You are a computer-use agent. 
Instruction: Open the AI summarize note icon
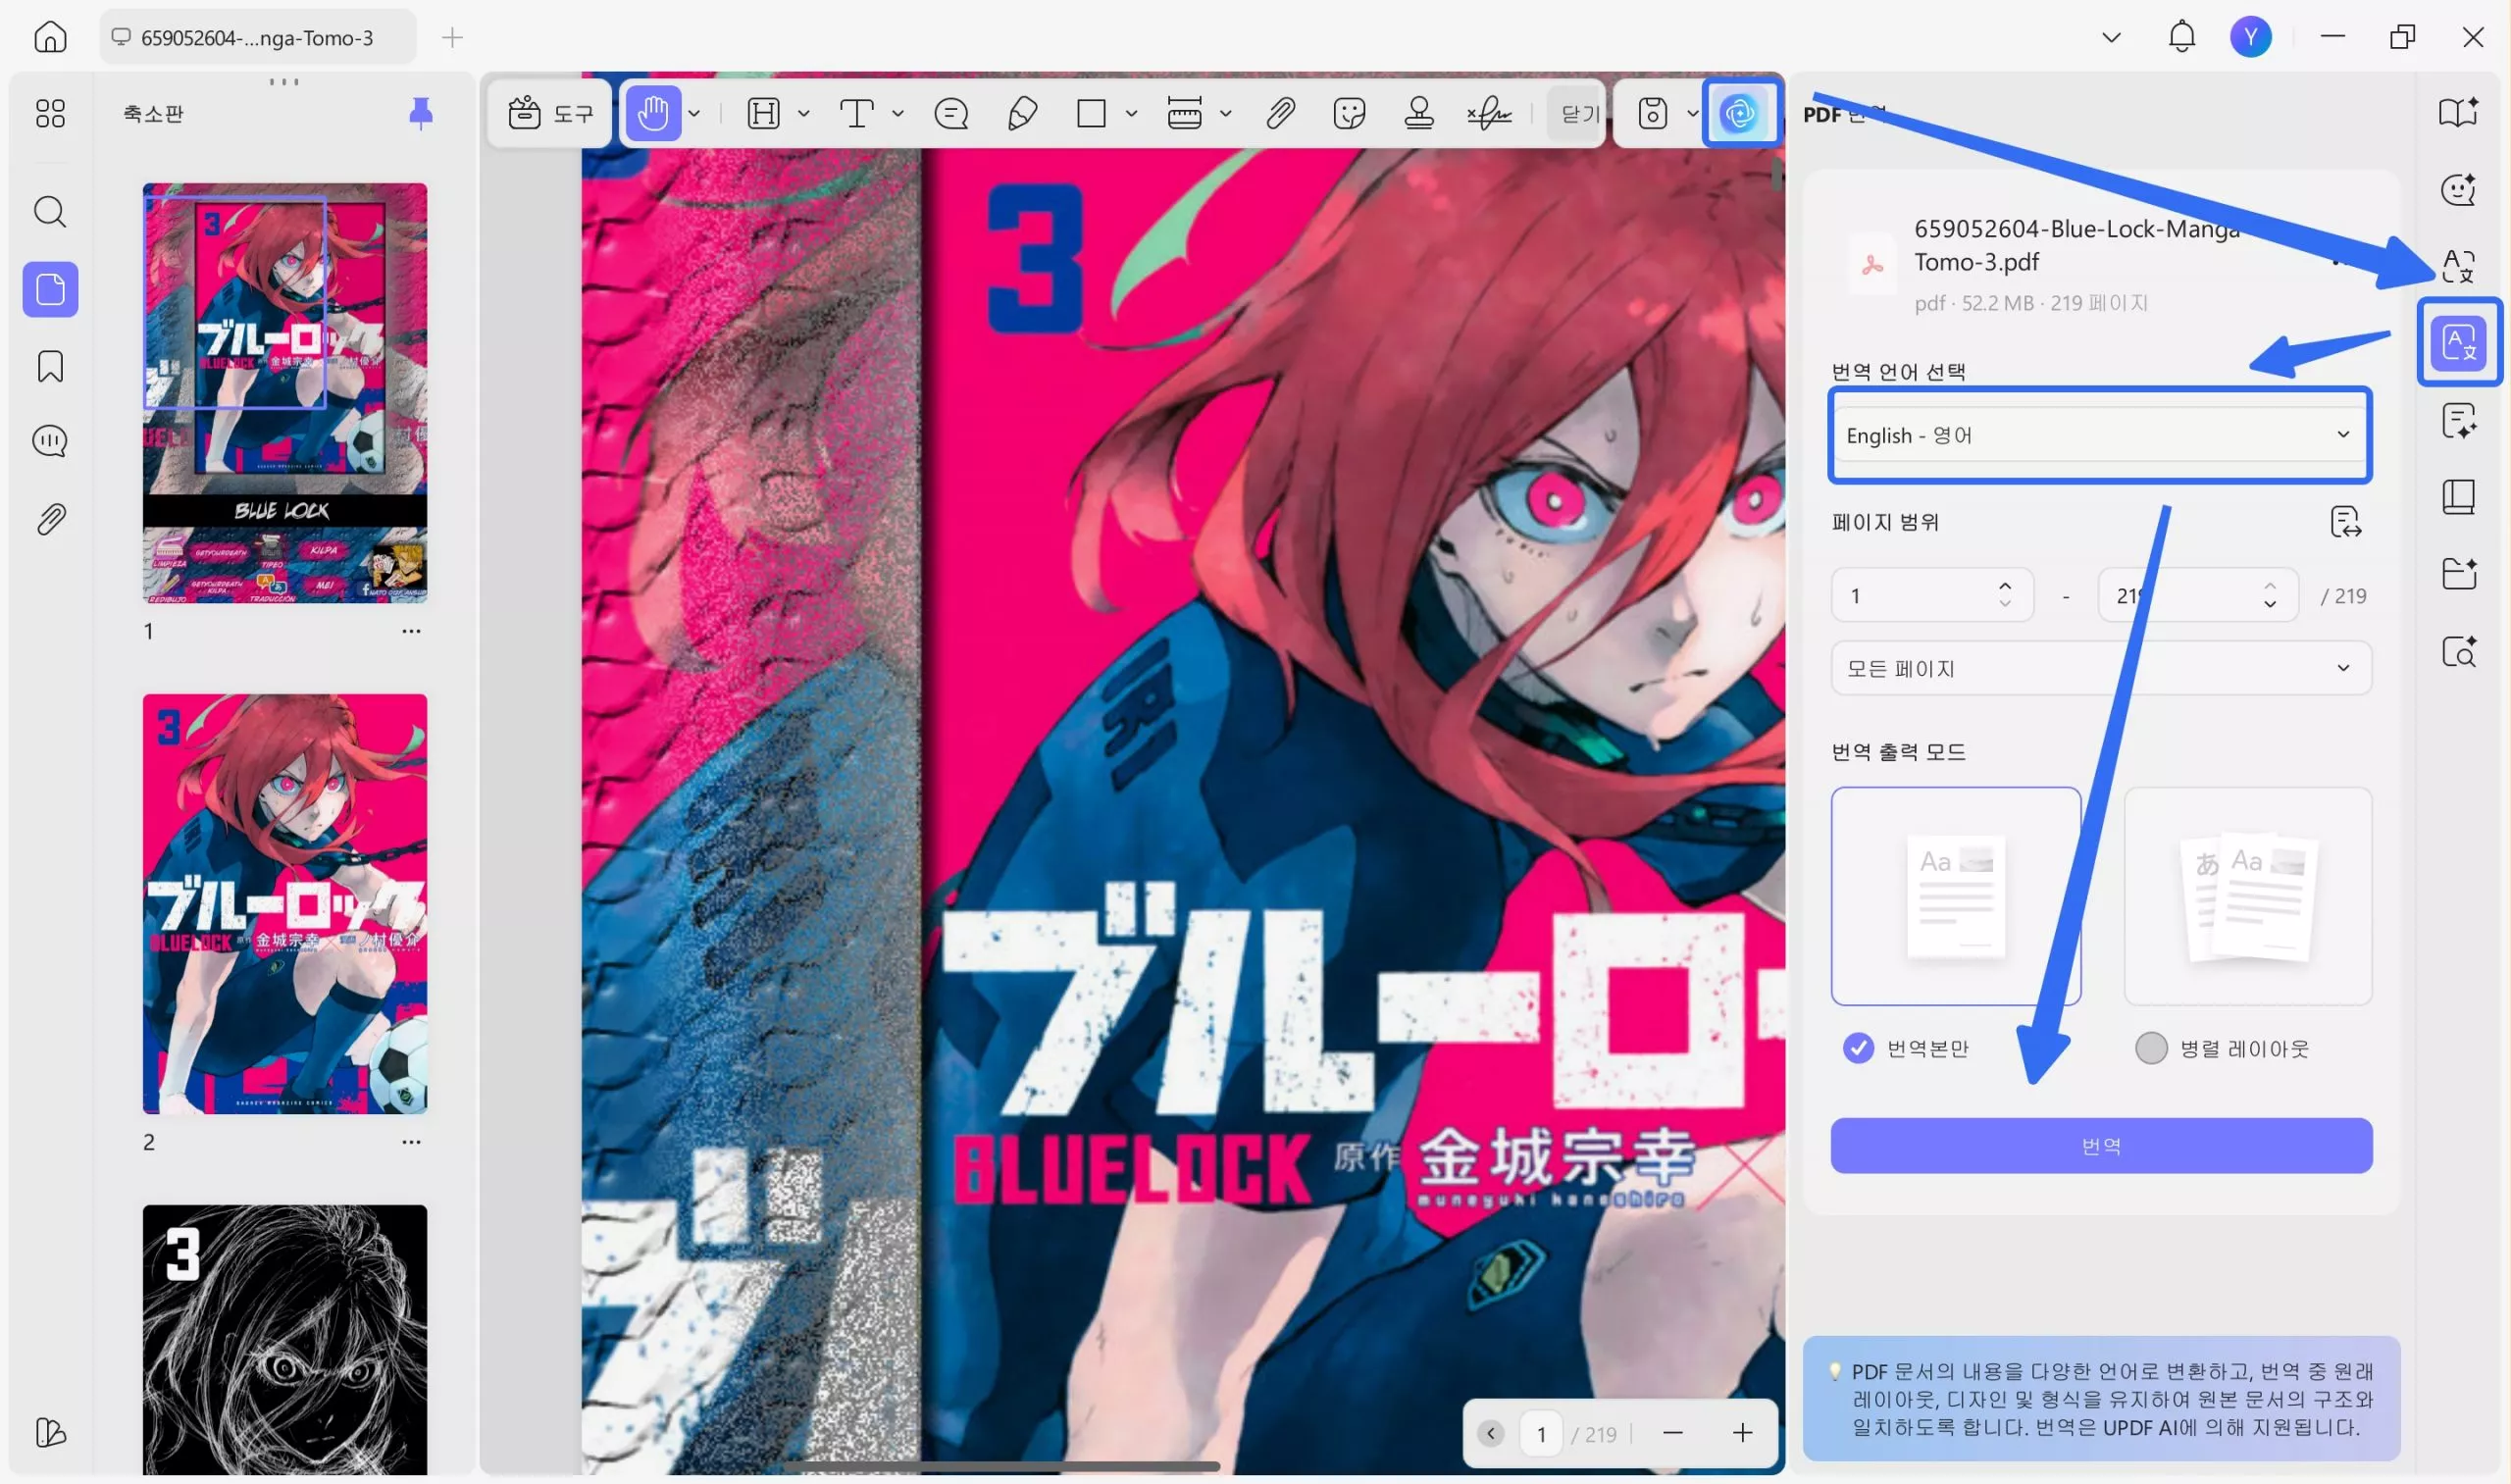[2459, 421]
